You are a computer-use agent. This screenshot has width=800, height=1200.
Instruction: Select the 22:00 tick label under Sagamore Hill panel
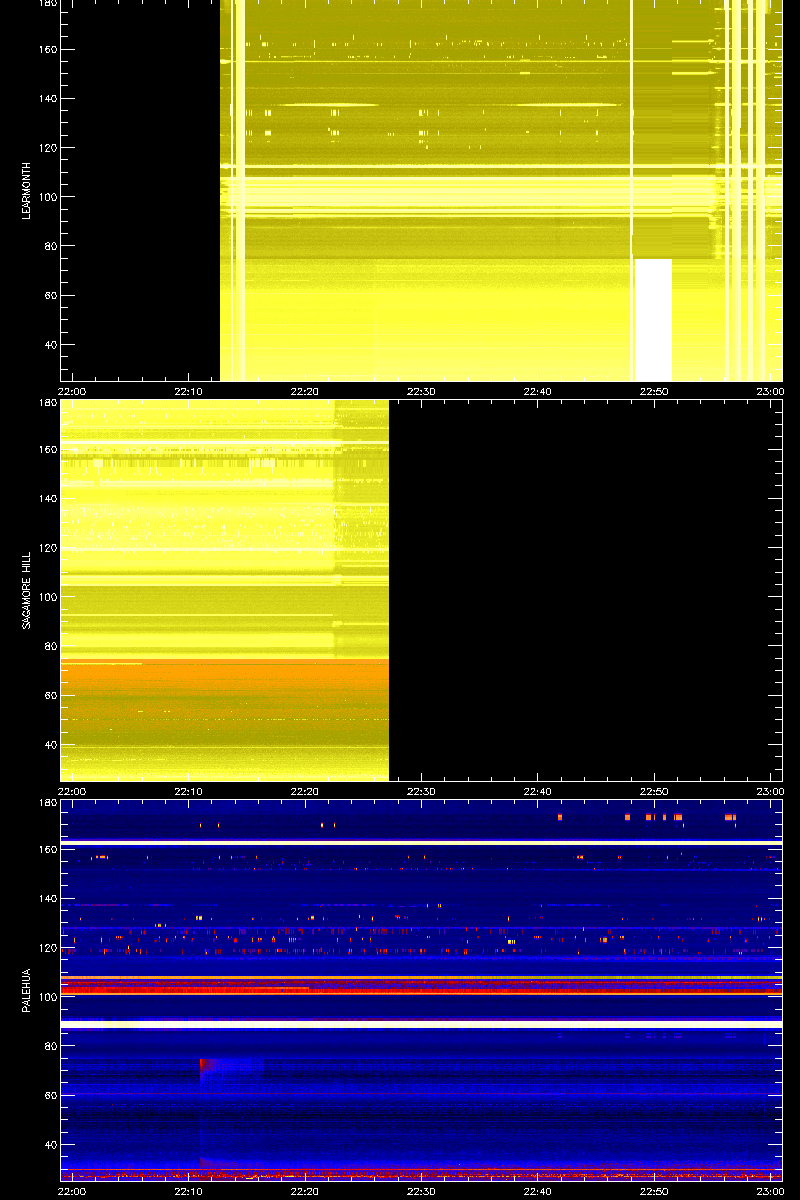click(x=73, y=791)
